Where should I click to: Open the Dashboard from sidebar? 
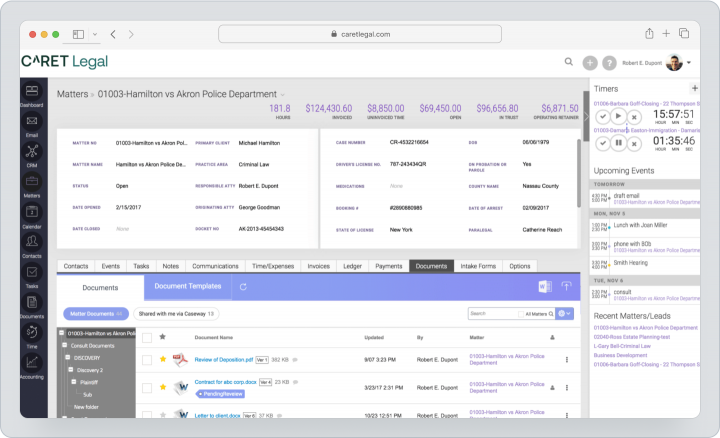32,95
